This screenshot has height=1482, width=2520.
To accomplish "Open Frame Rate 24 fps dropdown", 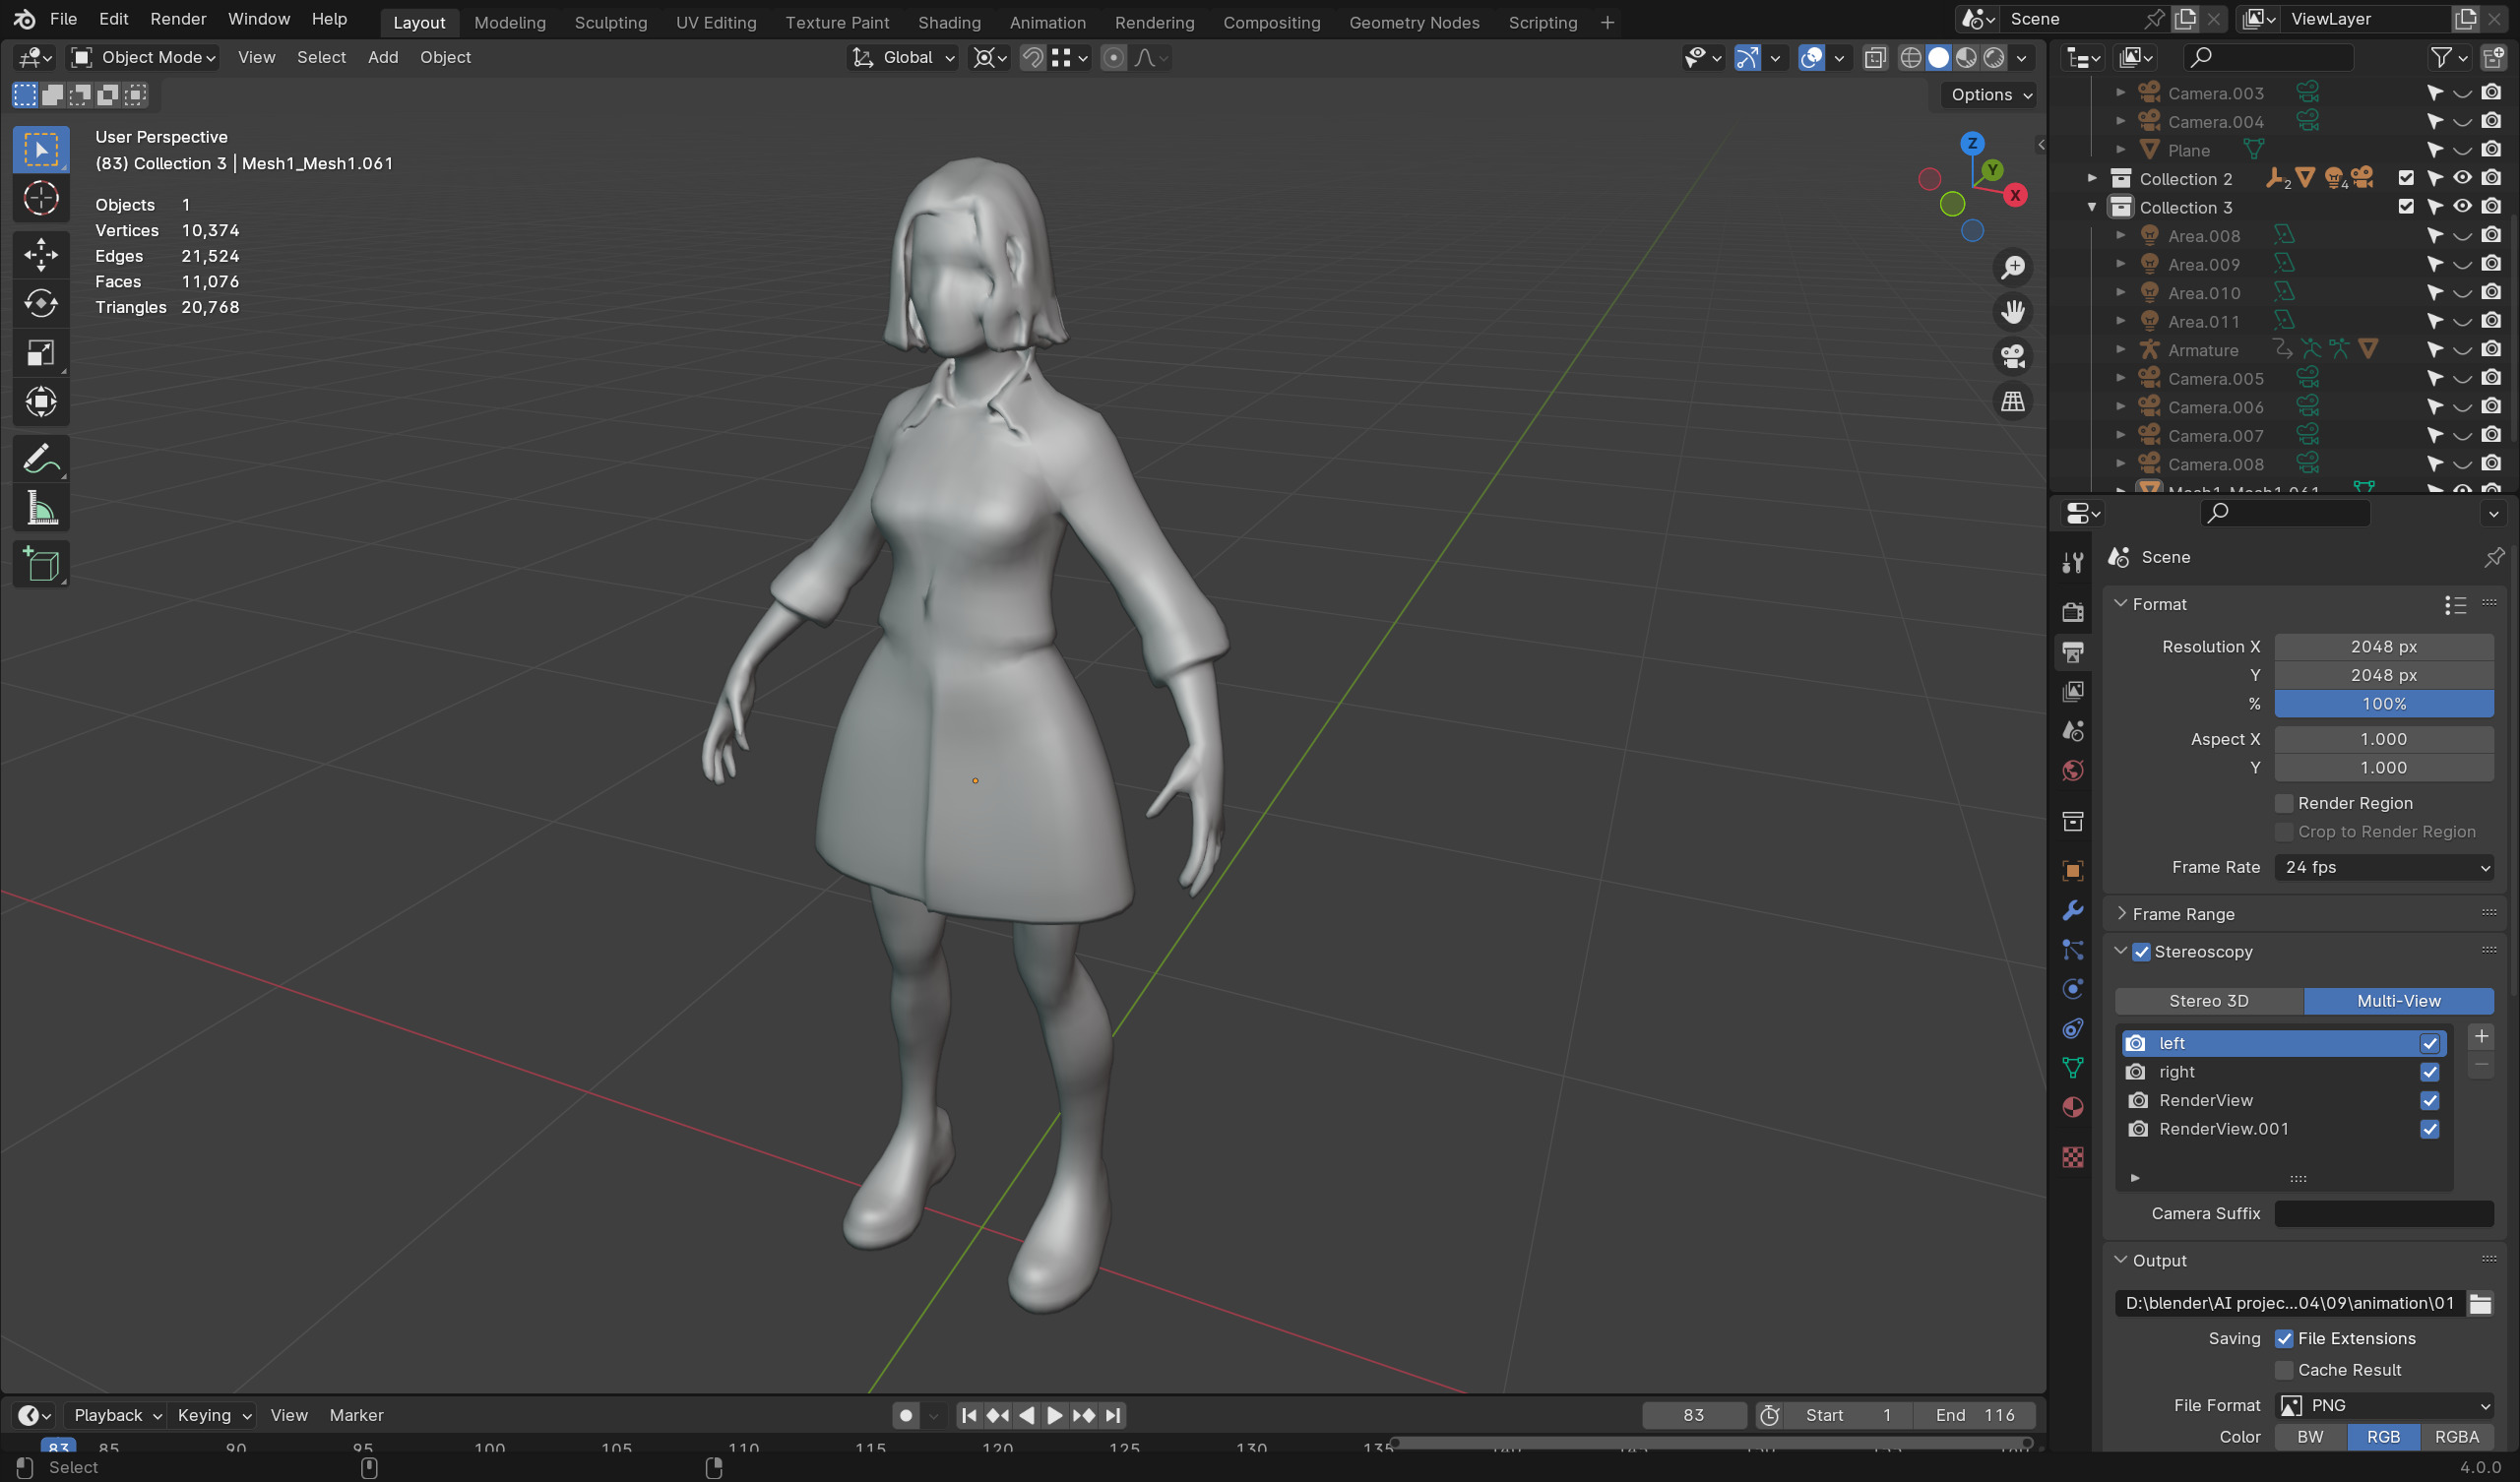I will [2384, 868].
